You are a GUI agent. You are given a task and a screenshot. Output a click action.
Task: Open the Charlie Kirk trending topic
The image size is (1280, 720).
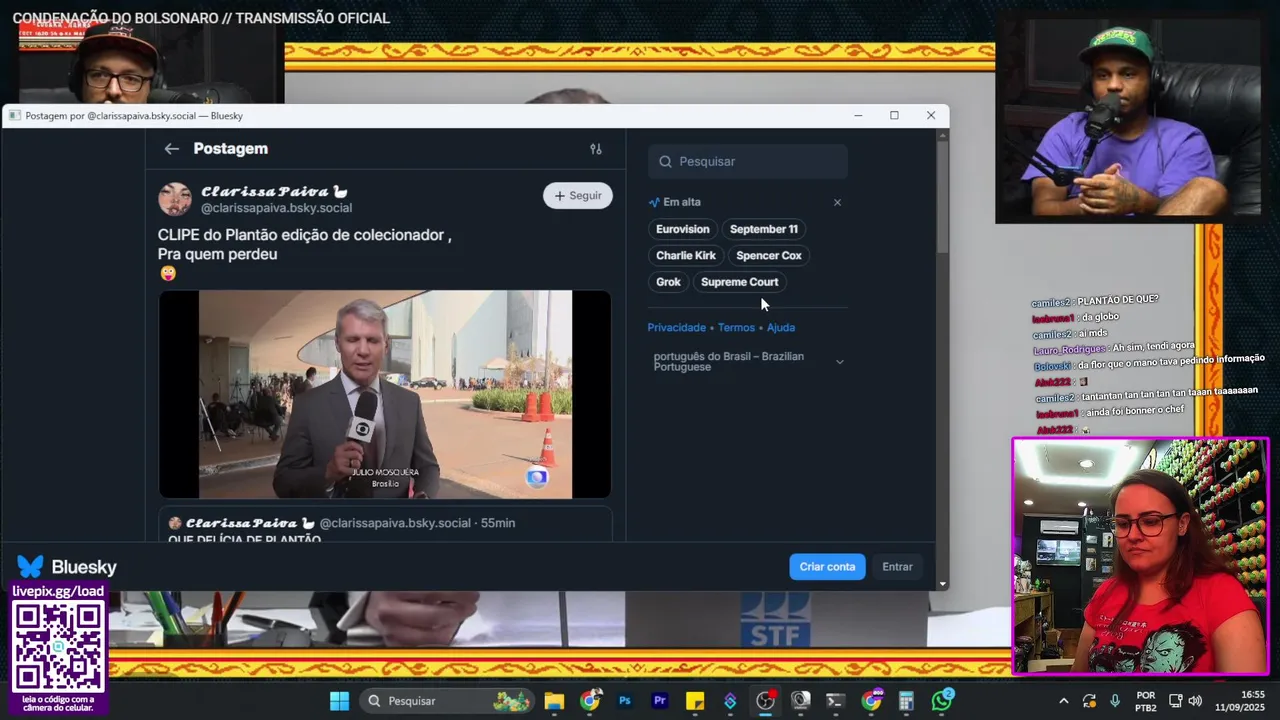[686, 255]
